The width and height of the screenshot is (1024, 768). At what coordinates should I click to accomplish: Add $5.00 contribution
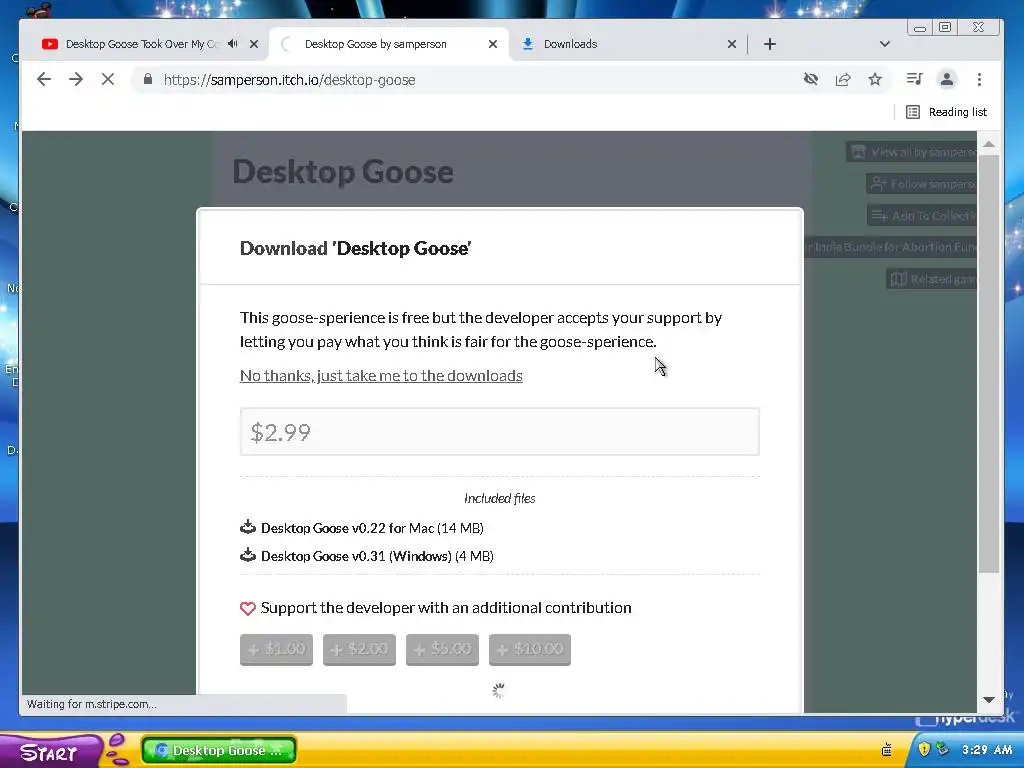click(442, 649)
